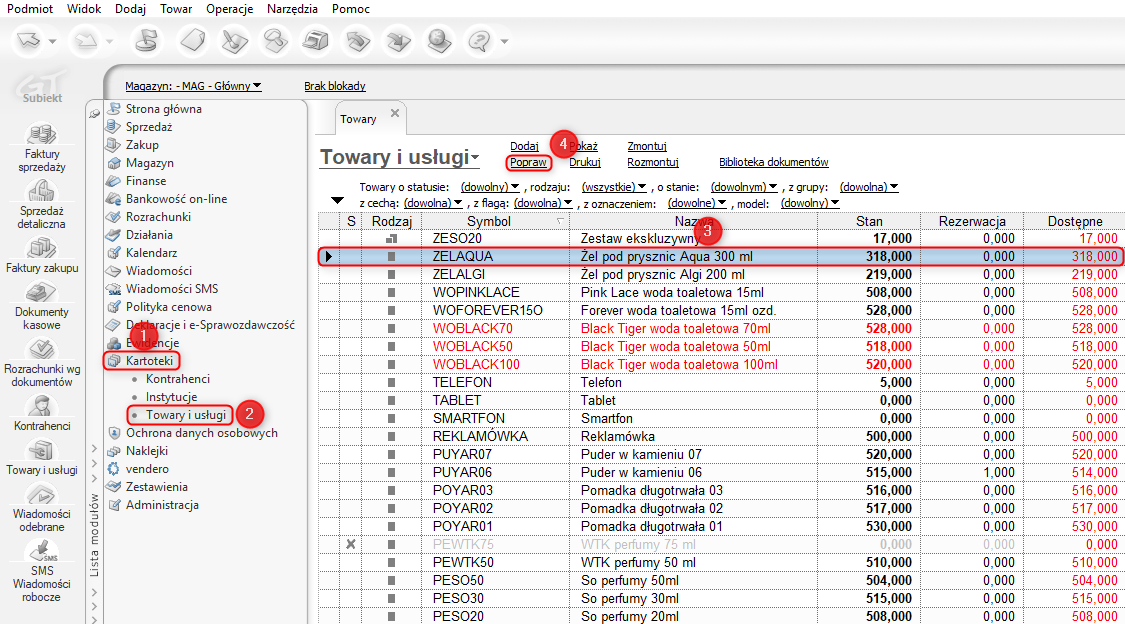Viewport: 1125px width, 624px height.
Task: Sort table by Symbol column header
Action: 488,221
